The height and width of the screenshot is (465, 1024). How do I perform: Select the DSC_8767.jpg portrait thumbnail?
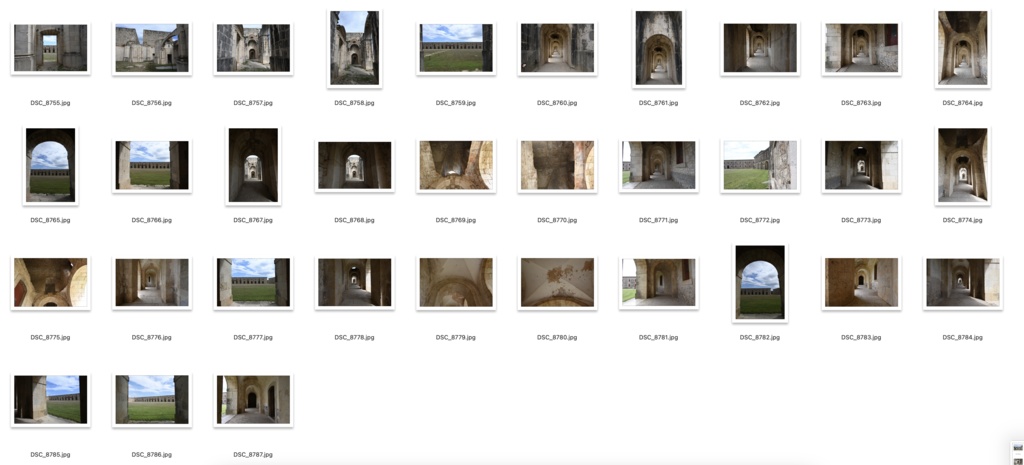(253, 165)
